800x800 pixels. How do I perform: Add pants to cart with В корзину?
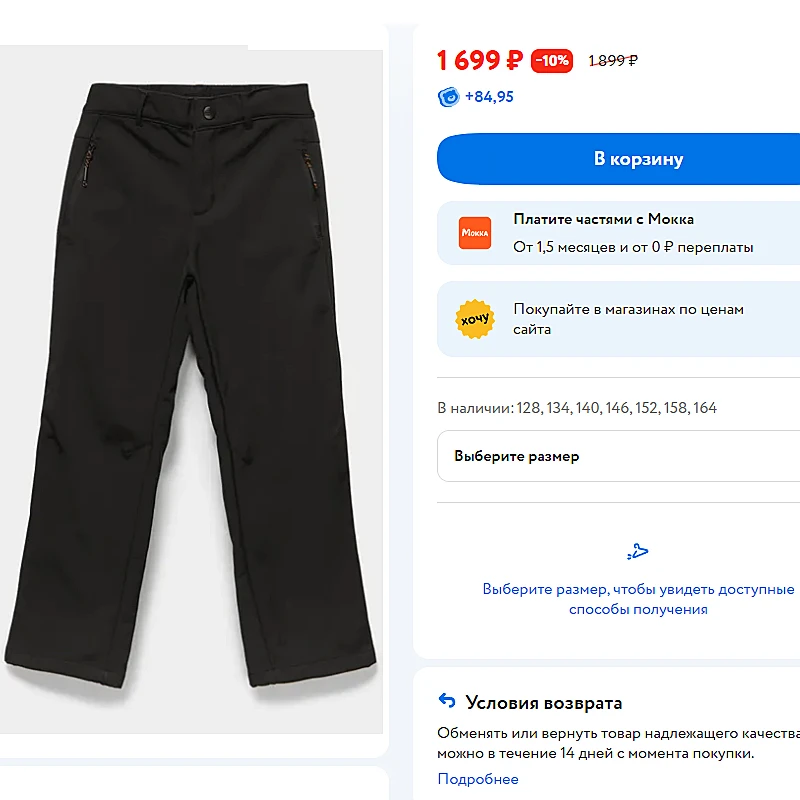(618, 159)
